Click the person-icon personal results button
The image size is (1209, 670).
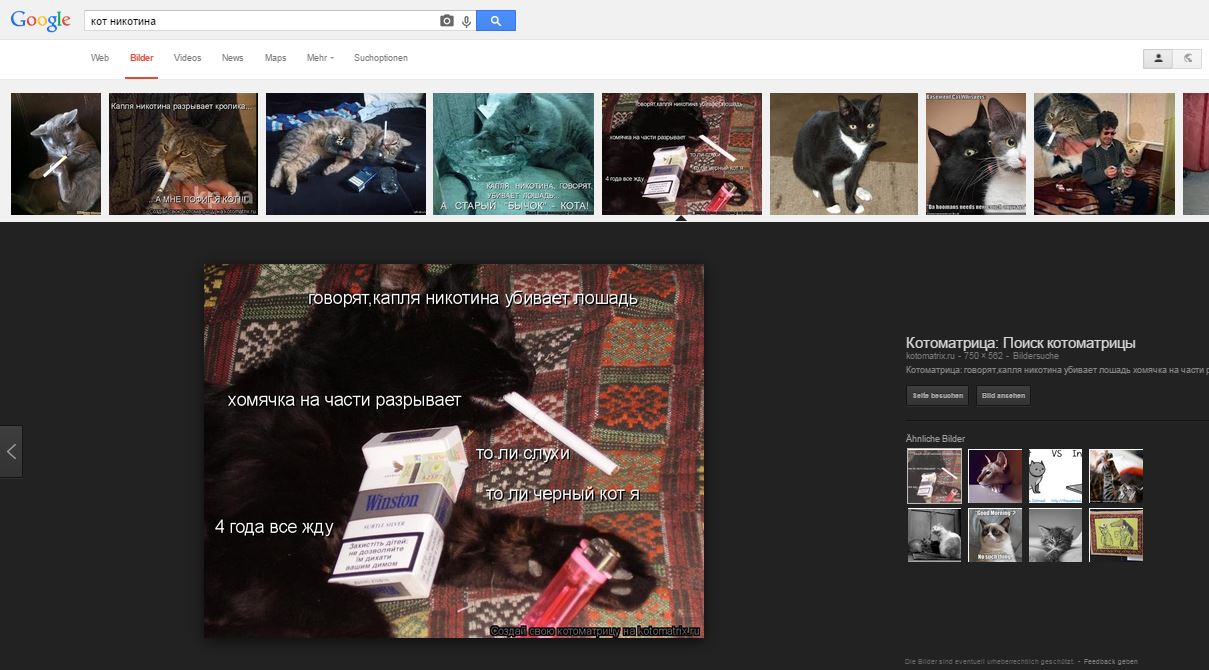pos(1158,58)
